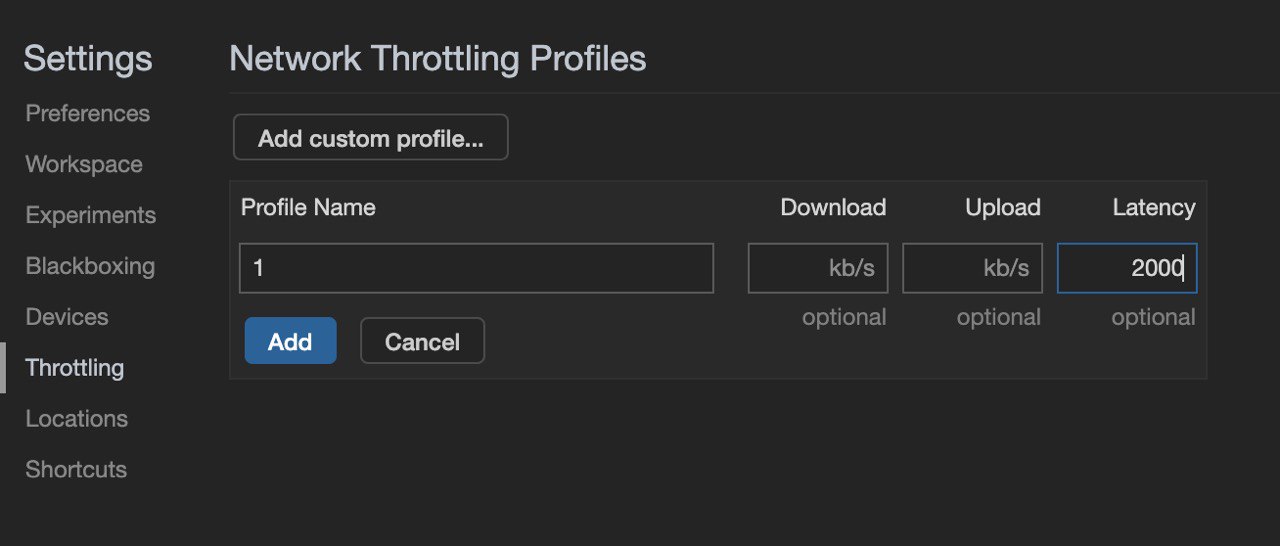Image resolution: width=1280 pixels, height=546 pixels.
Task: Open the Locations settings tab
Action: tap(77, 419)
